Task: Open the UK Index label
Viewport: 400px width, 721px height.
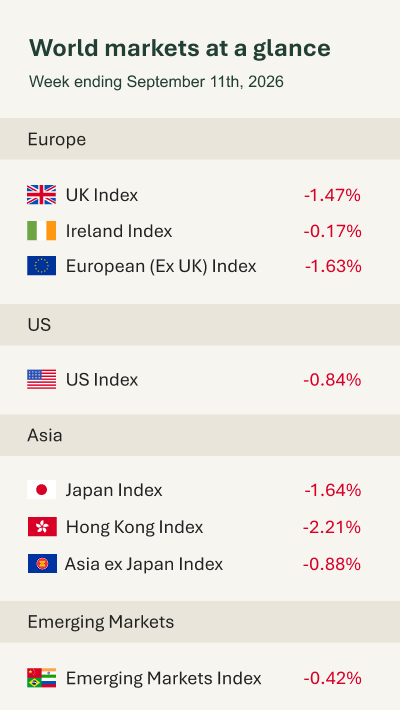Action: point(102,195)
